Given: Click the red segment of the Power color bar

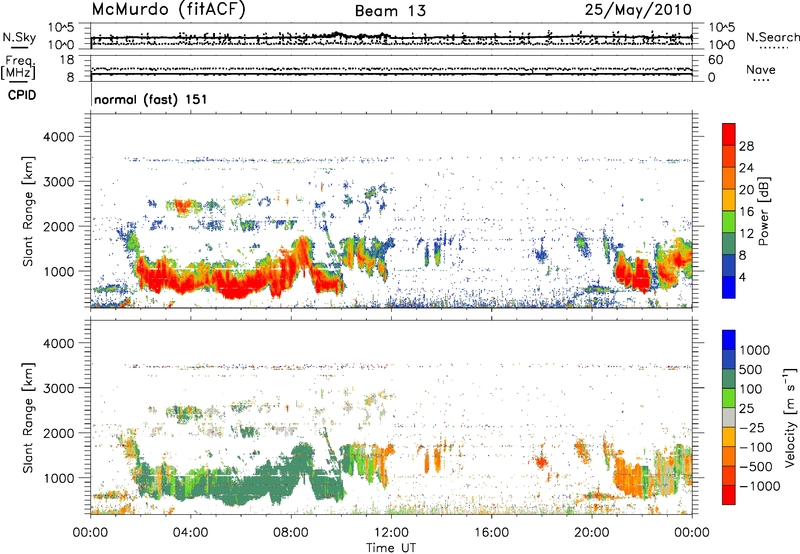Looking at the screenshot, I should pos(729,134).
